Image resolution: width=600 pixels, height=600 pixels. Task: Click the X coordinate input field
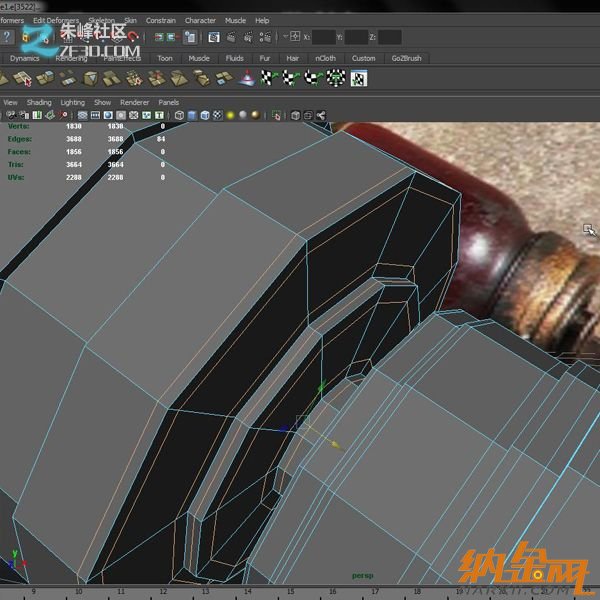pos(324,37)
